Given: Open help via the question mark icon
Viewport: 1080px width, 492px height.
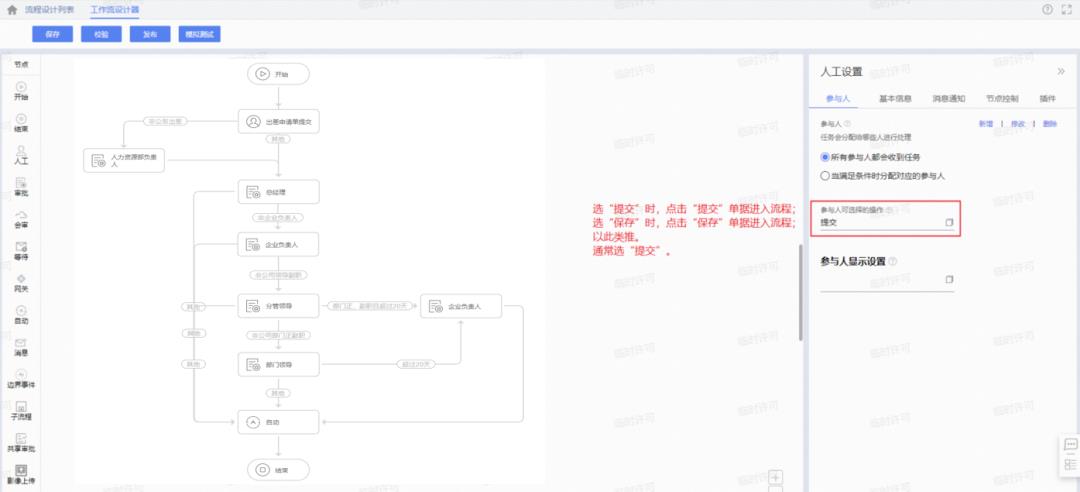Looking at the screenshot, I should [1047, 10].
